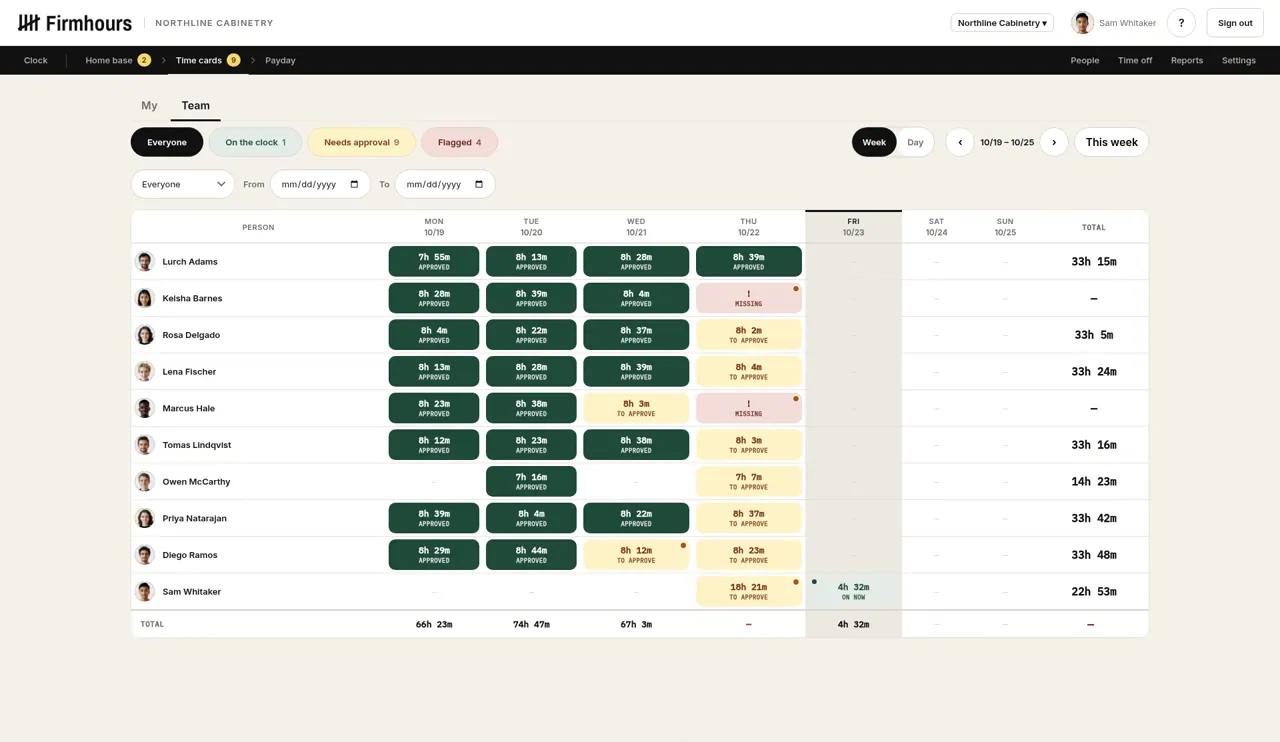
Task: Open the Time off page
Action: (1135, 60)
